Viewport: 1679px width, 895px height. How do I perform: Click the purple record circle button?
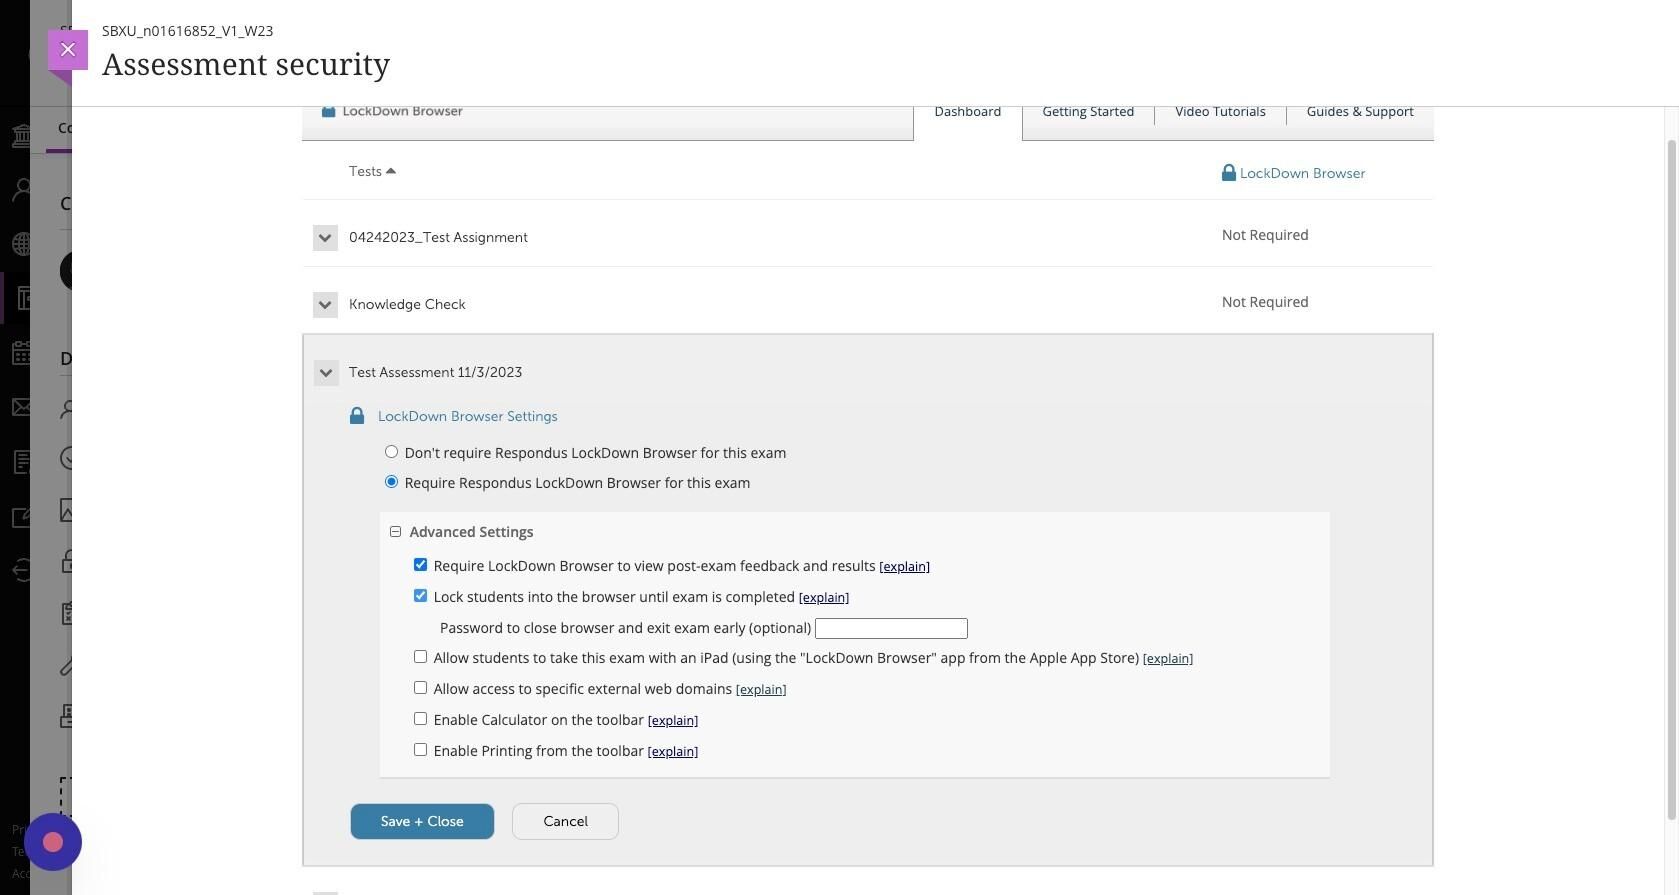pos(53,842)
